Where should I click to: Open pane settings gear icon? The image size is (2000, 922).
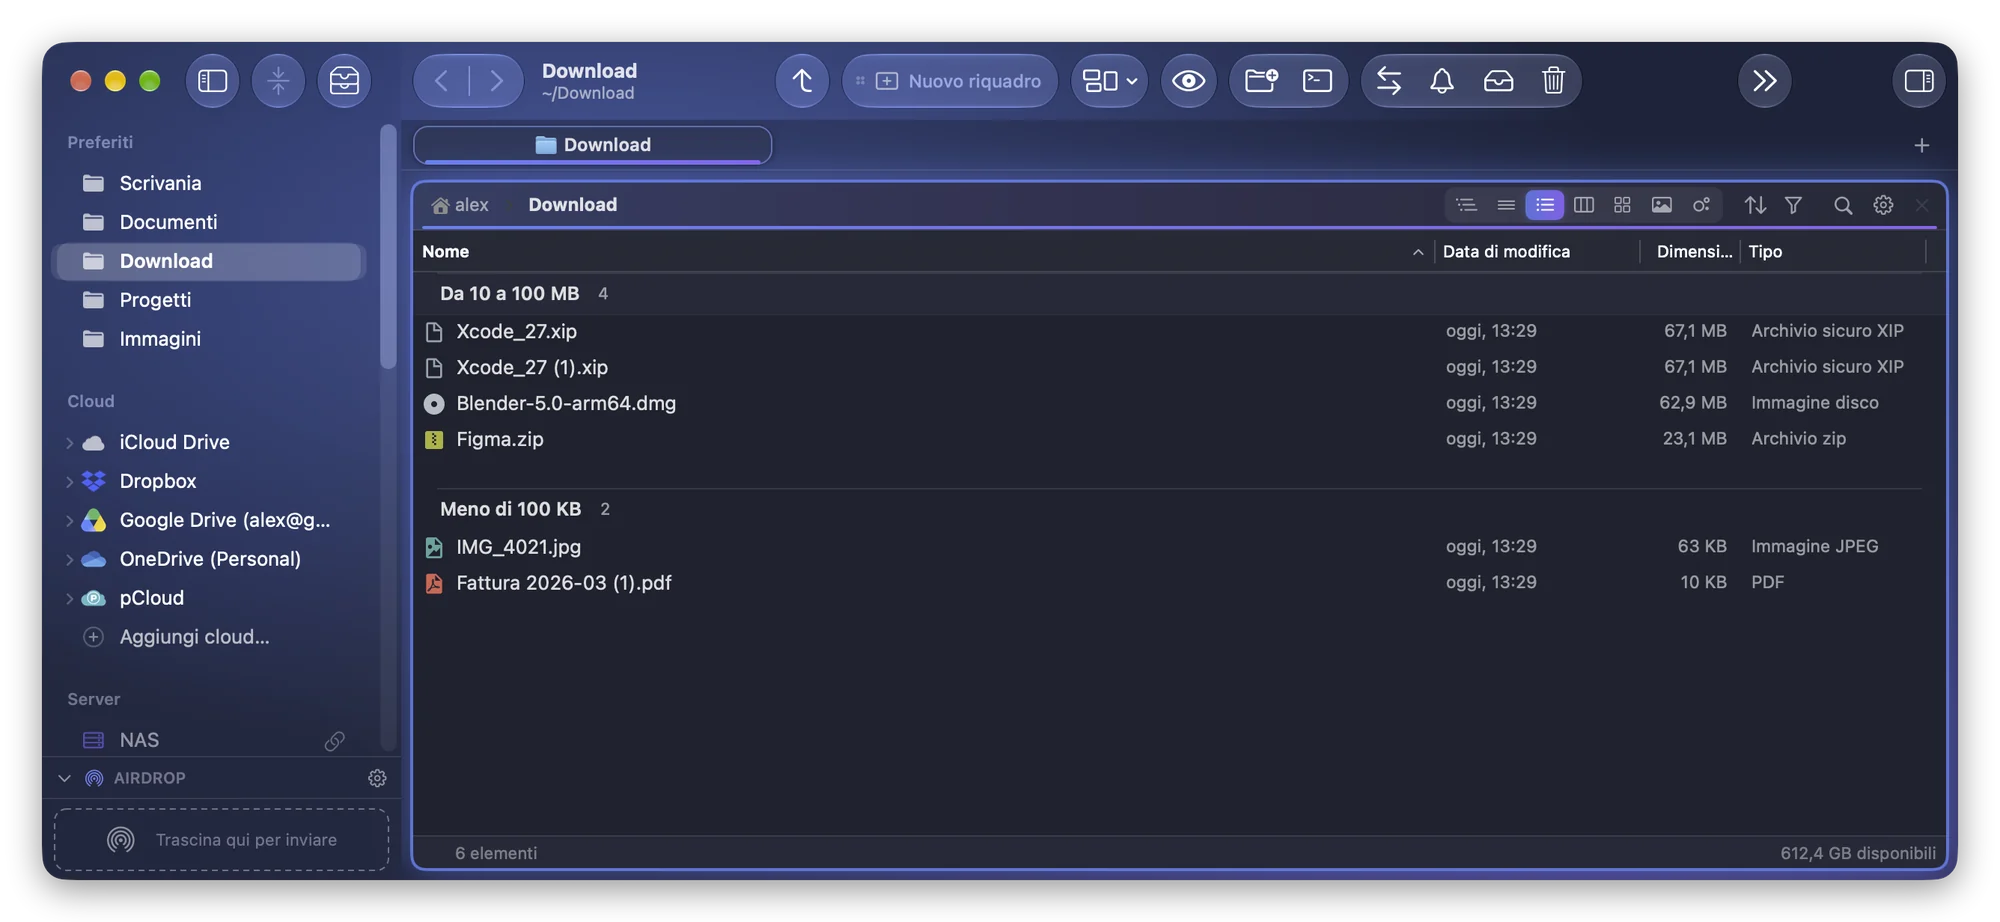tap(1883, 205)
